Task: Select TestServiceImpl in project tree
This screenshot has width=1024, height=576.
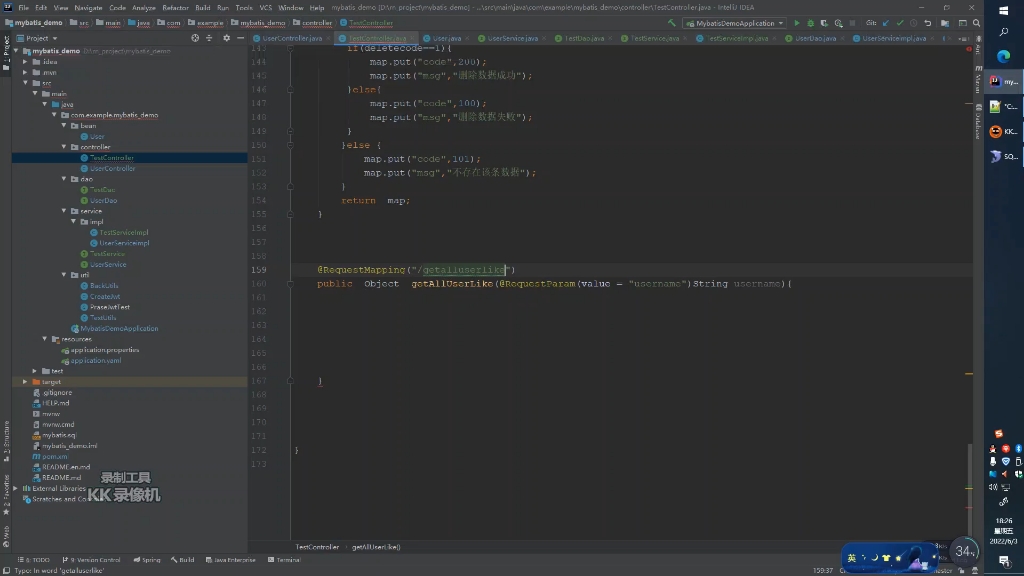Action: 123,232
